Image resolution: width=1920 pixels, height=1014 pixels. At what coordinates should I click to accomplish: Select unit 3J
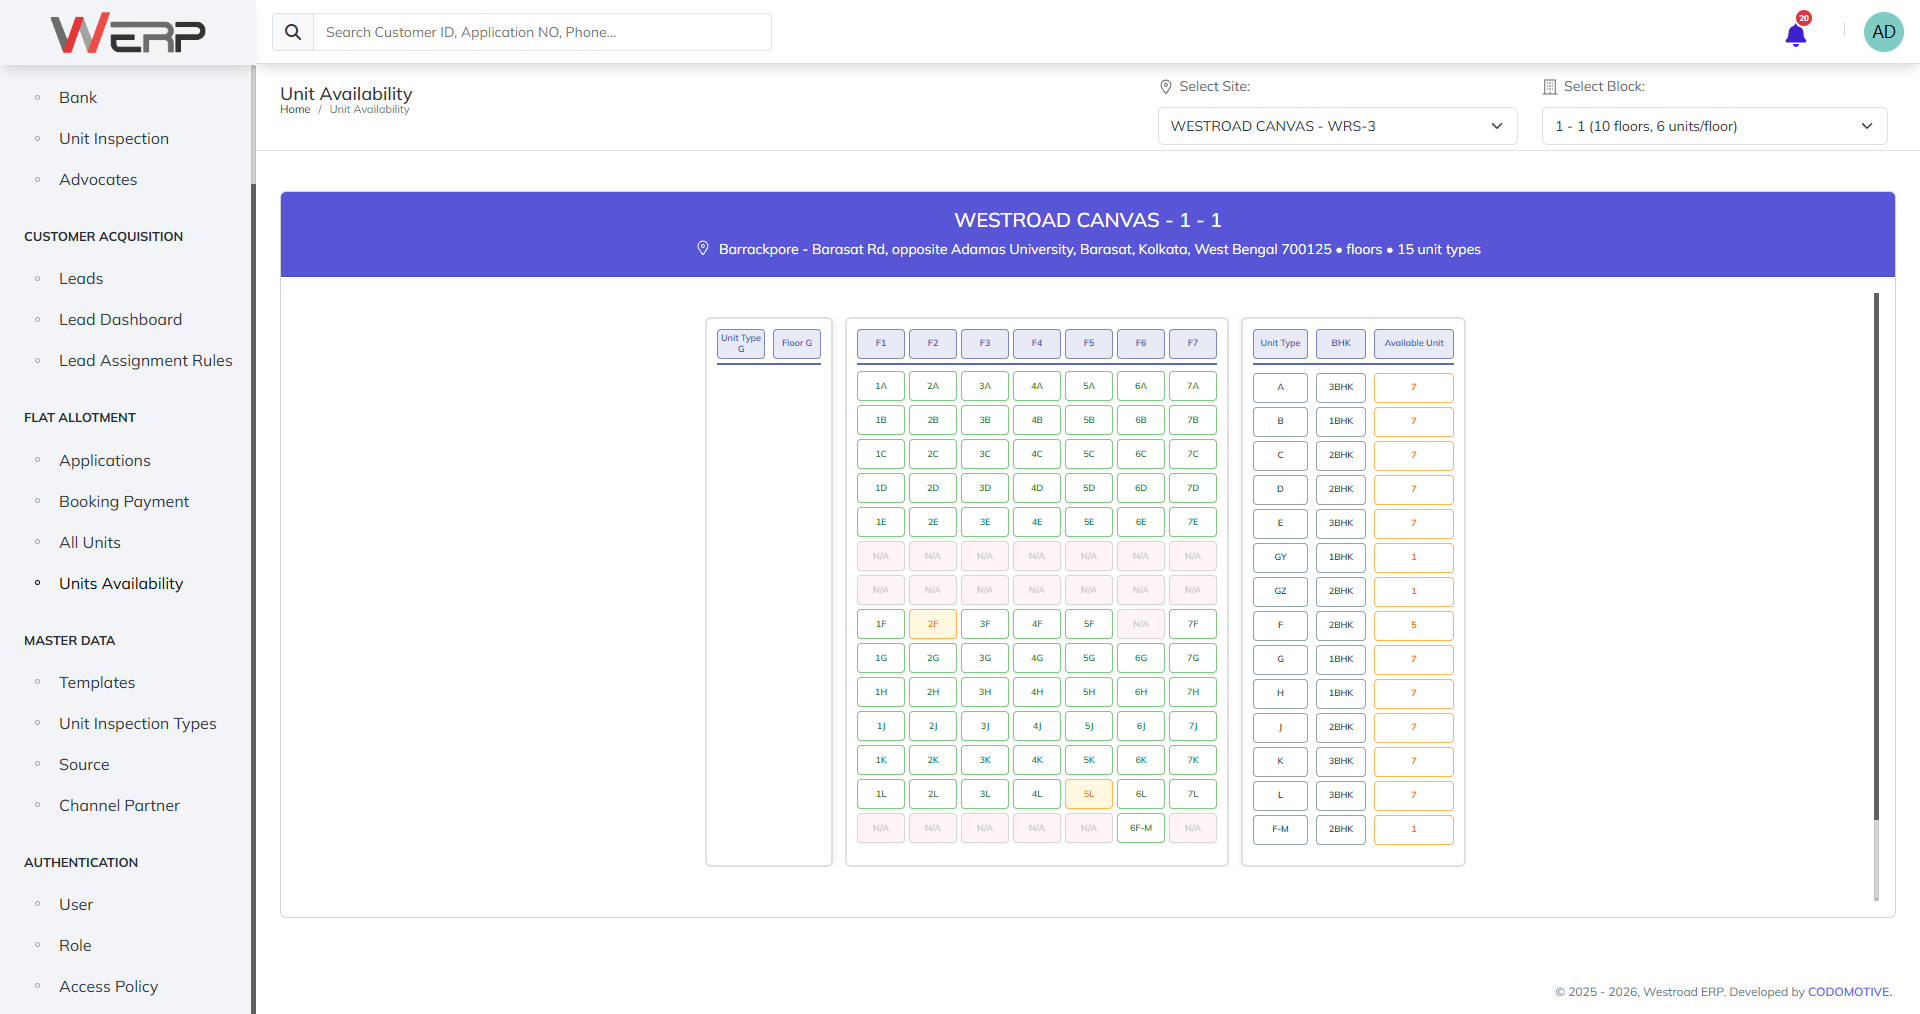click(x=985, y=726)
